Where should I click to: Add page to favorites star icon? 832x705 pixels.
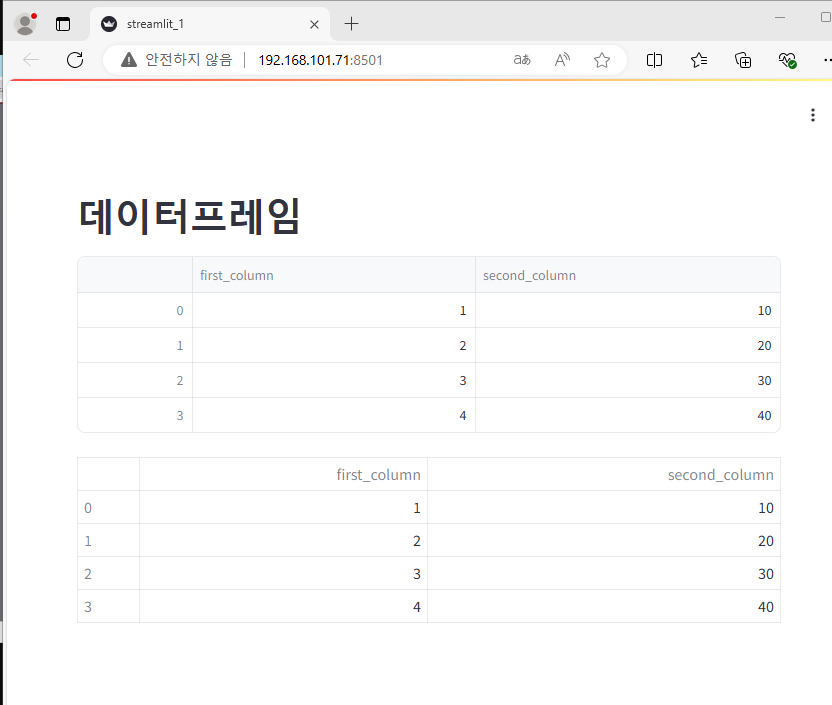click(x=602, y=60)
